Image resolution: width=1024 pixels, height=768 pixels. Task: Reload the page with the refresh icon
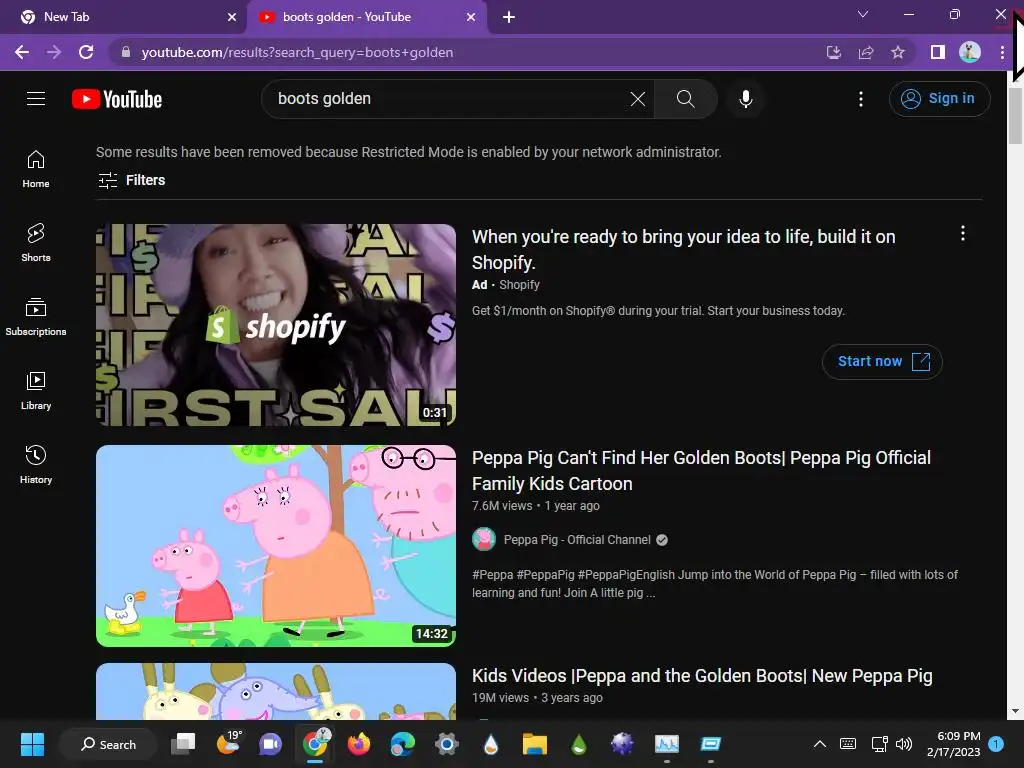(x=86, y=52)
